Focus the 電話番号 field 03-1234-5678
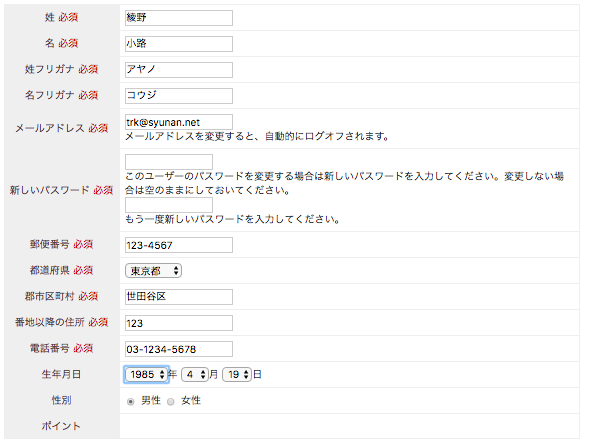The height and width of the screenshot is (445, 593). click(x=179, y=349)
